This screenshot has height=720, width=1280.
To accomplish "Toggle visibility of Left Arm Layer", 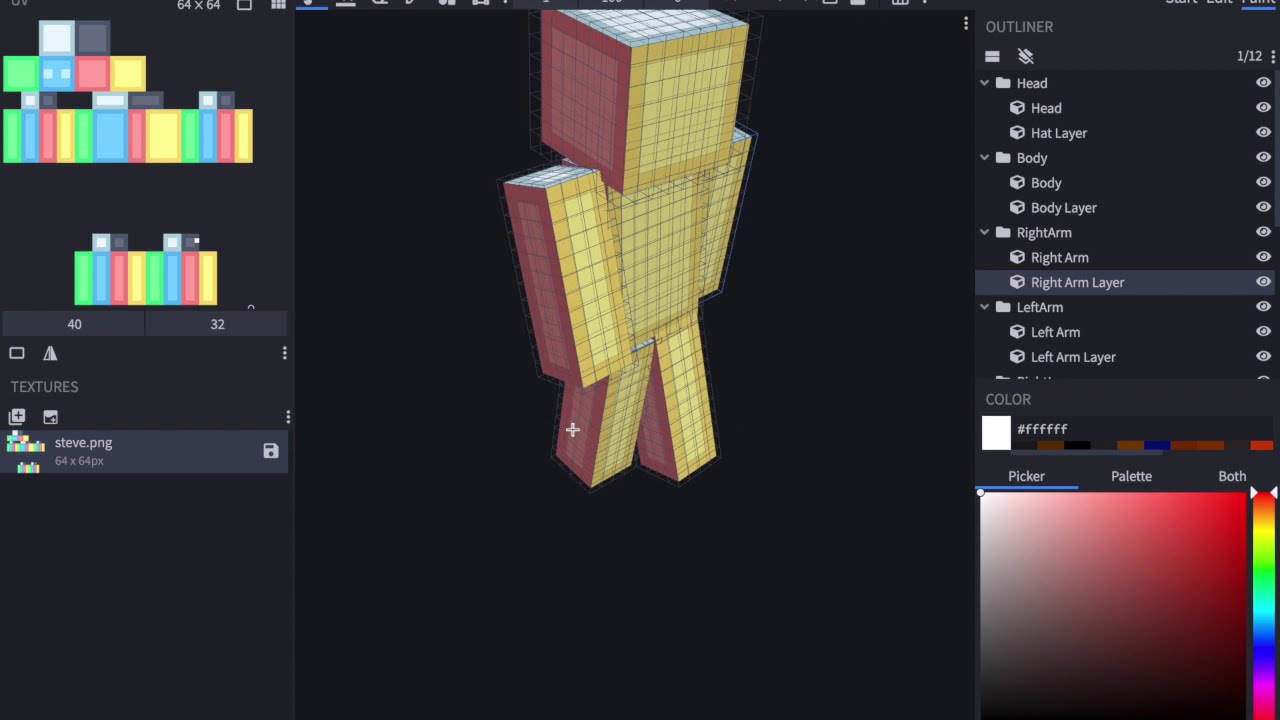I will point(1263,357).
